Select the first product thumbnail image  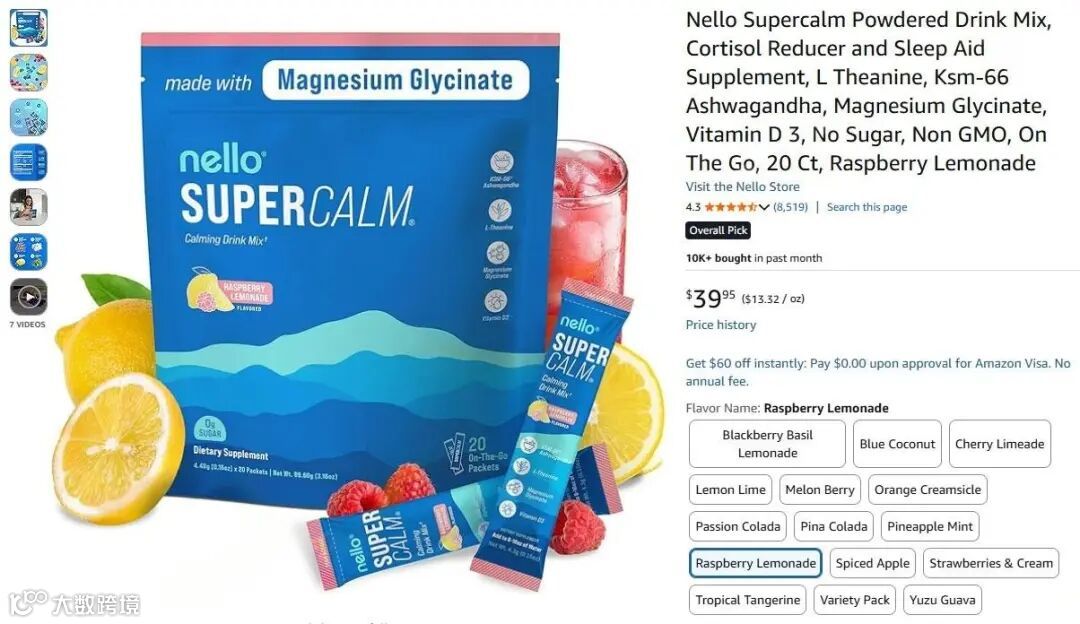point(28,28)
